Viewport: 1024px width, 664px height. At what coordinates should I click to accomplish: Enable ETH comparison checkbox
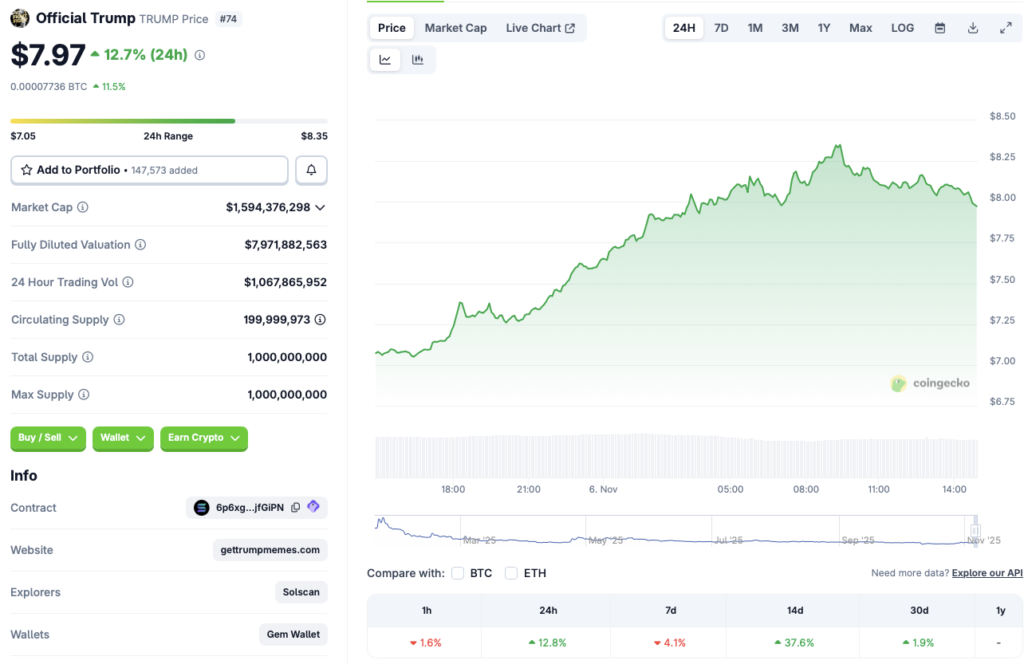tap(511, 573)
